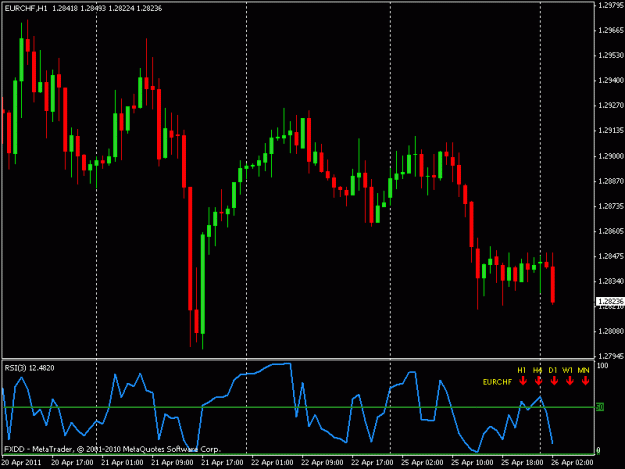The width and height of the screenshot is (625, 469).
Task: Click price scale value 1.29665
Action: pos(611,30)
